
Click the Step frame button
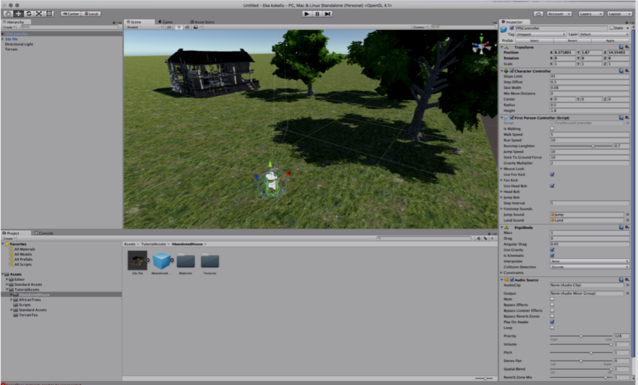coord(328,13)
